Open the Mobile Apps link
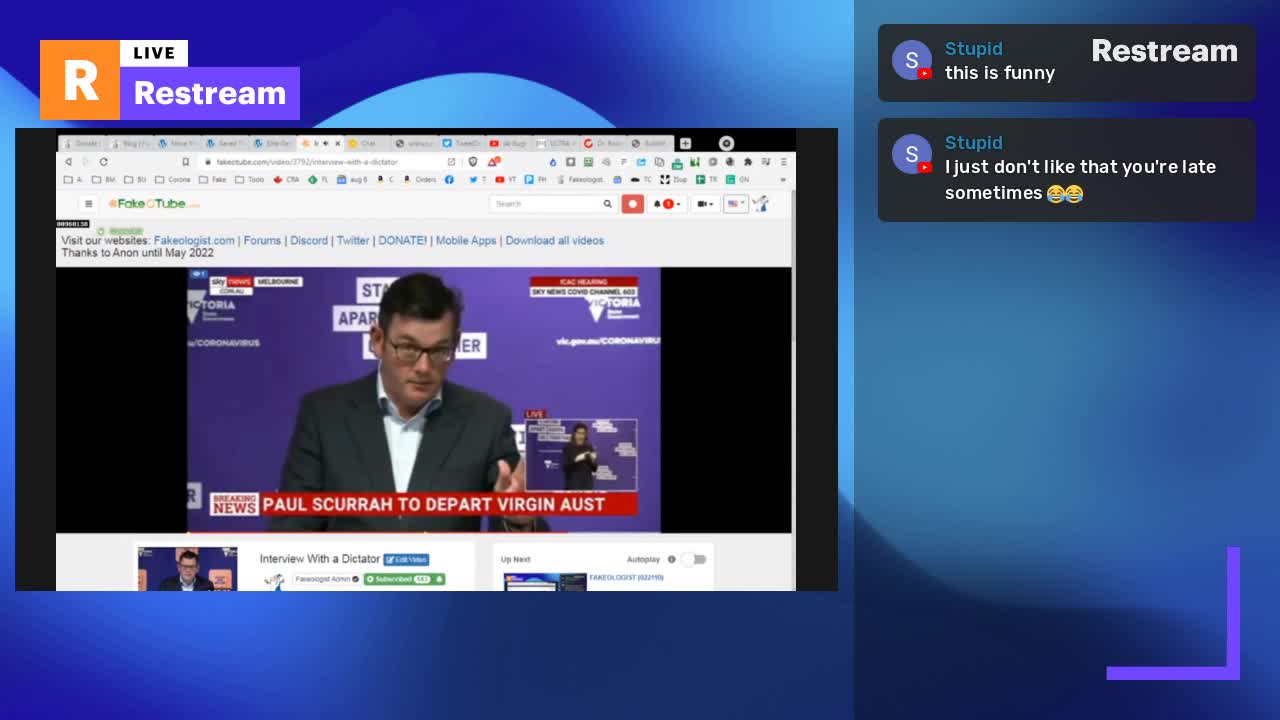 tap(466, 241)
